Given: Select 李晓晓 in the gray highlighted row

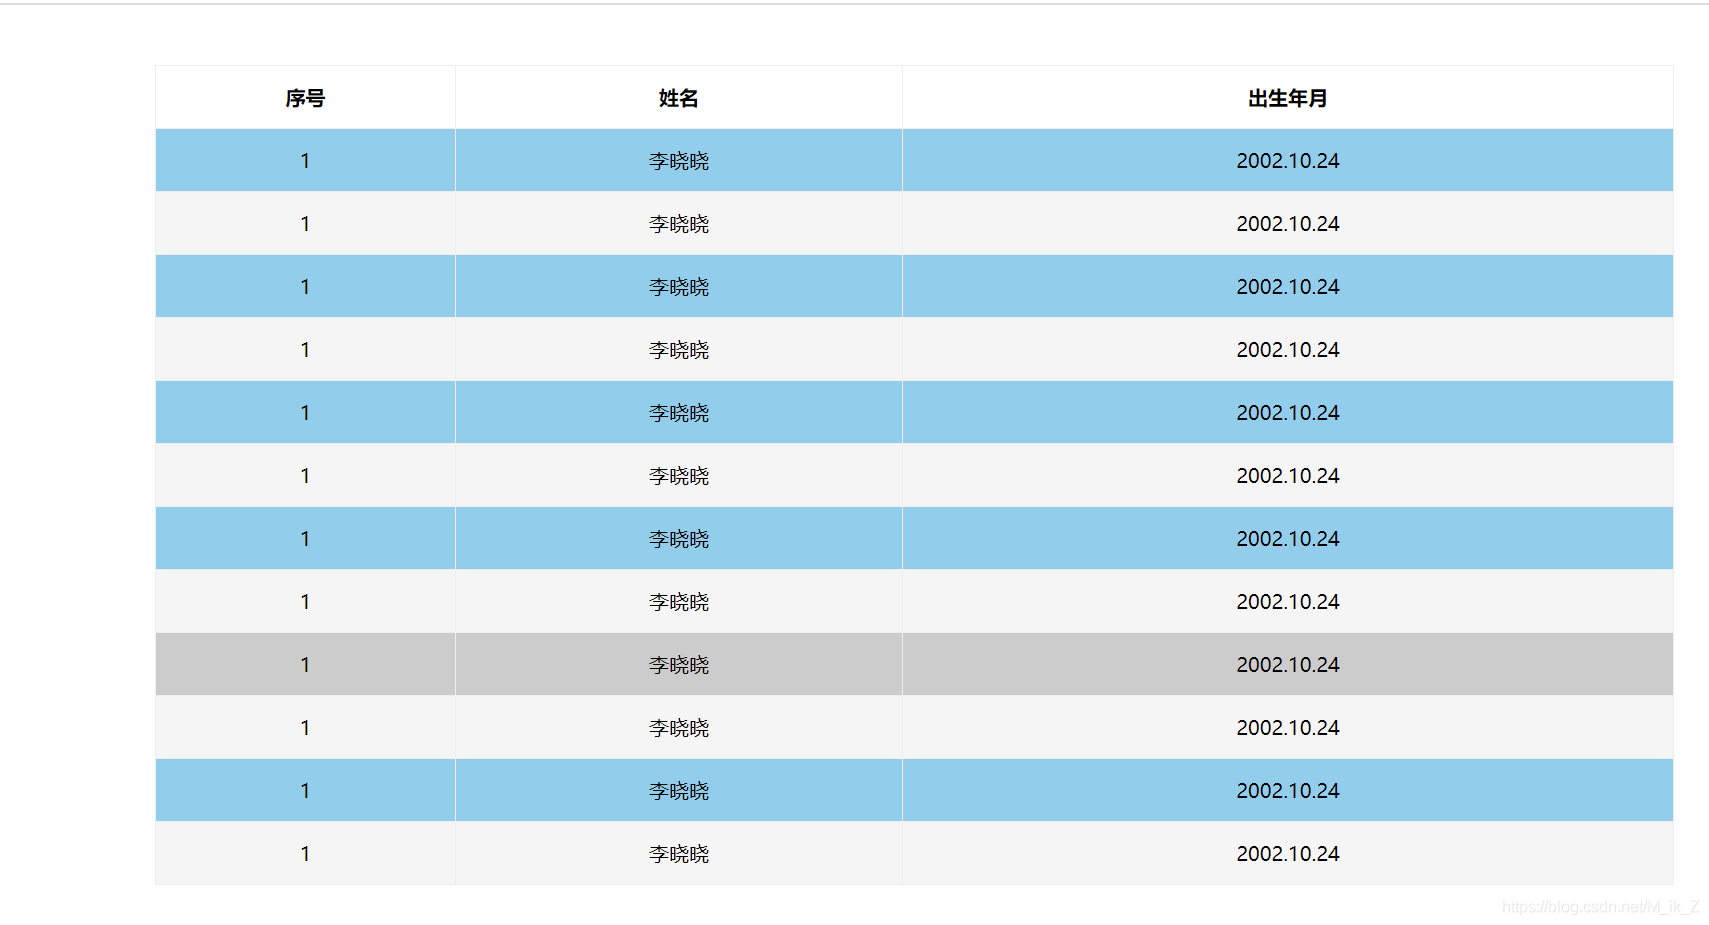Looking at the screenshot, I should pos(679,665).
